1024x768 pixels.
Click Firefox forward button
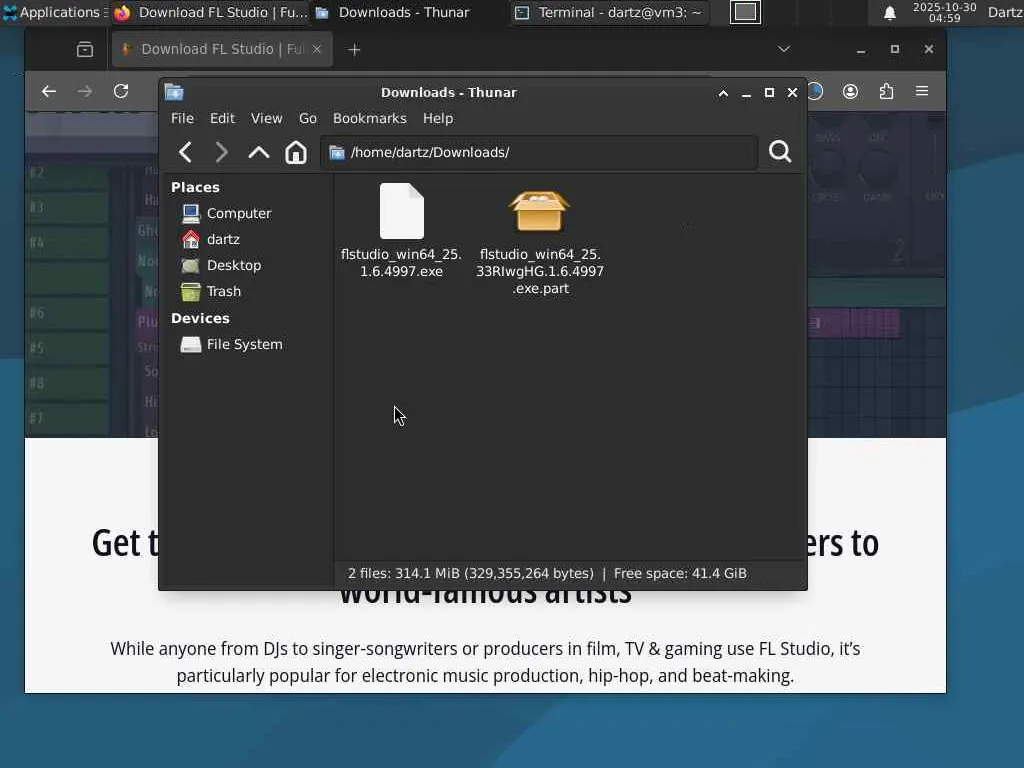[x=85, y=91]
